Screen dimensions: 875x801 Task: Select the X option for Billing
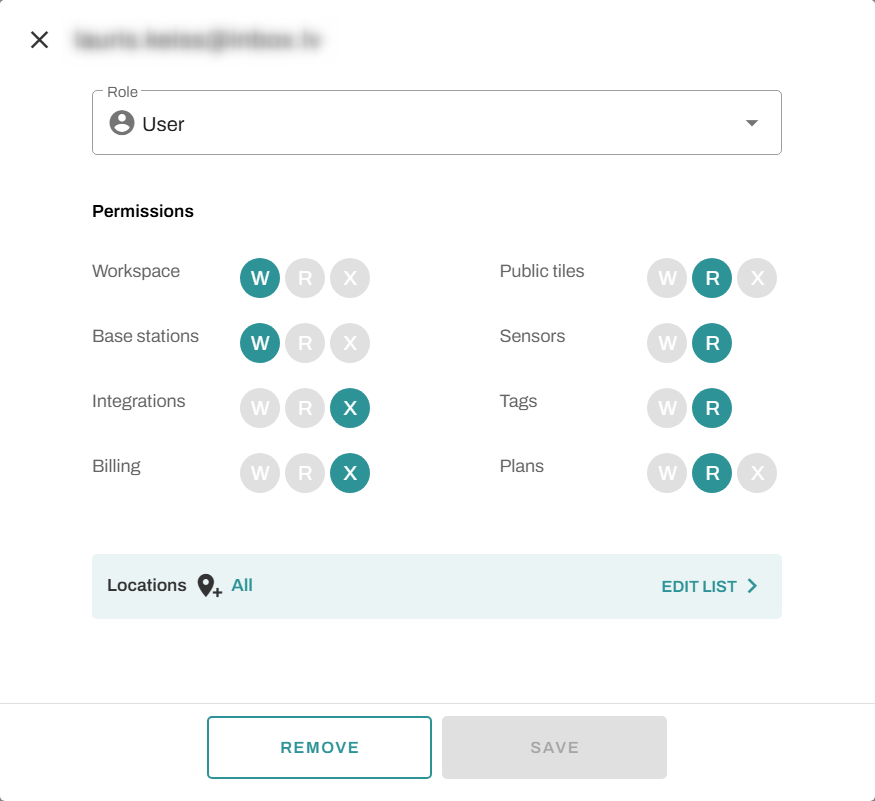(350, 473)
